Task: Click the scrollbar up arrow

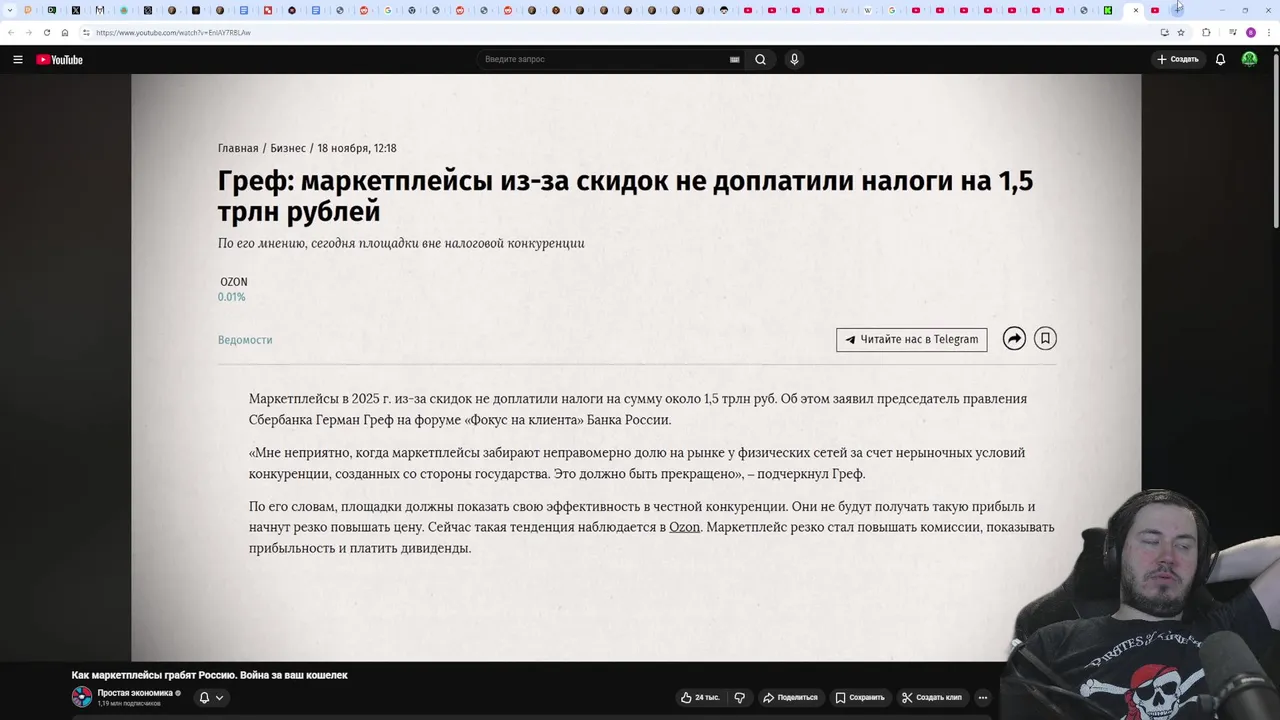Action: tap(1275, 52)
